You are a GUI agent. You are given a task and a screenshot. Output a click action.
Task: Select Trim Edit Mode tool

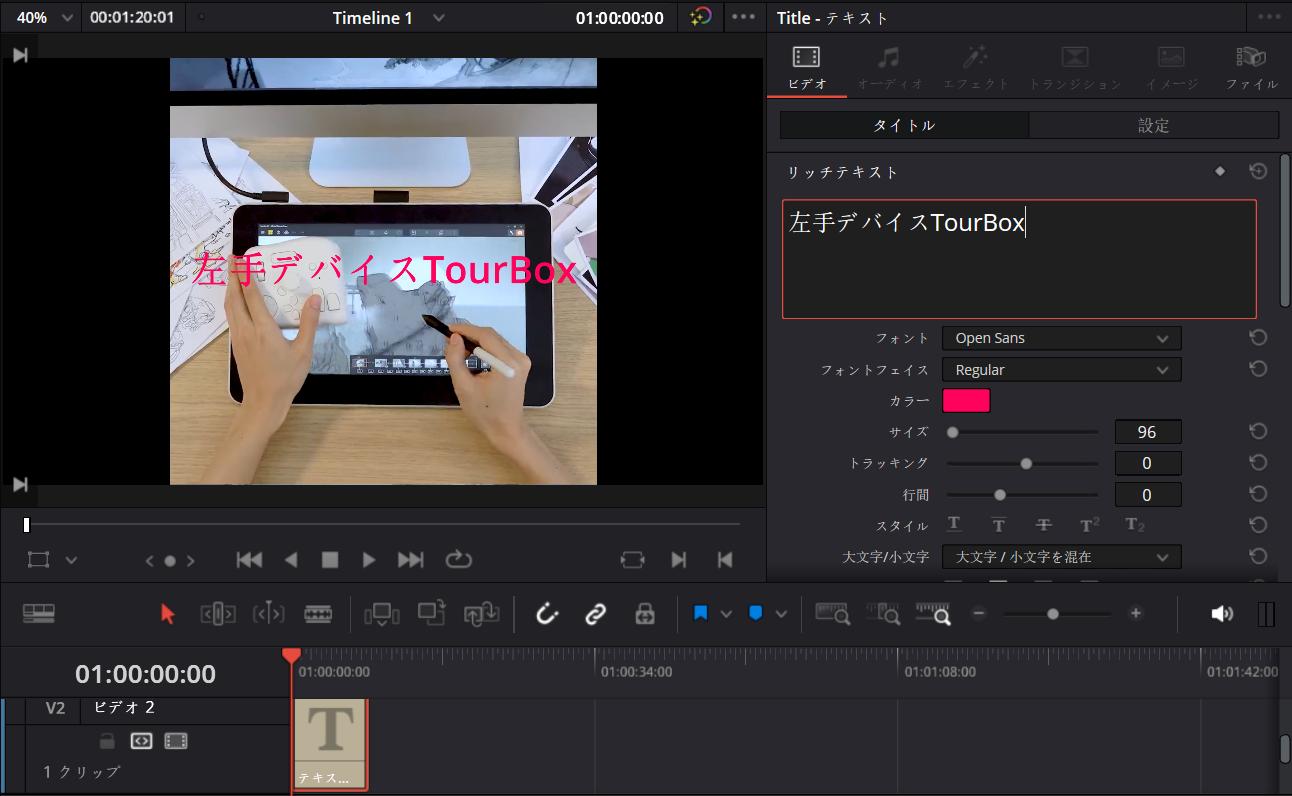pyautogui.click(x=218, y=614)
